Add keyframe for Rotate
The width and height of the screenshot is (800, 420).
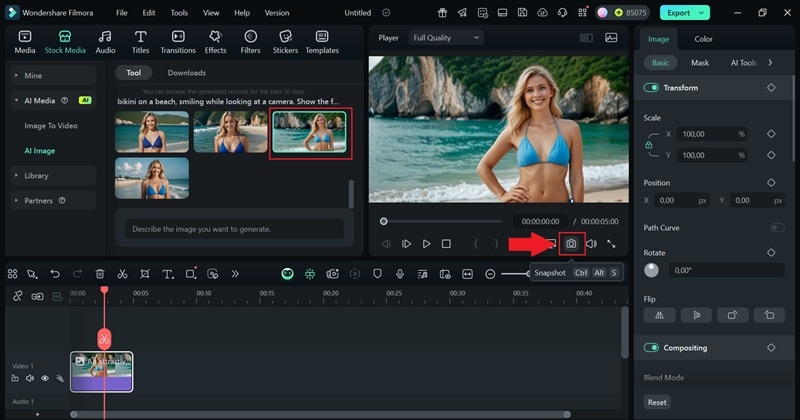pyautogui.click(x=771, y=253)
